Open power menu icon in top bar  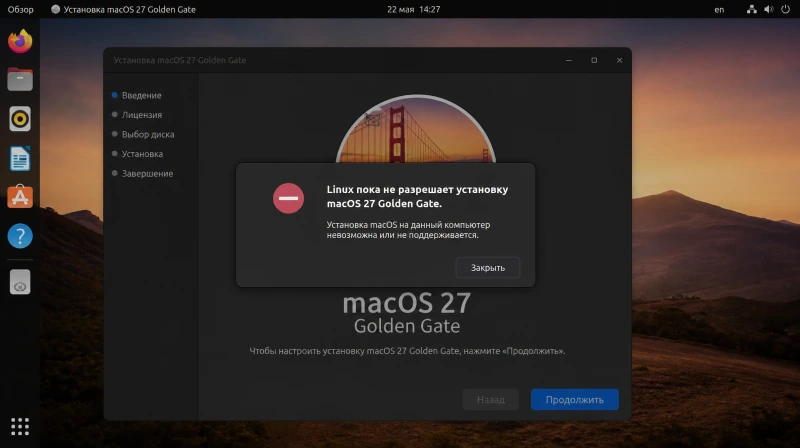click(x=785, y=9)
